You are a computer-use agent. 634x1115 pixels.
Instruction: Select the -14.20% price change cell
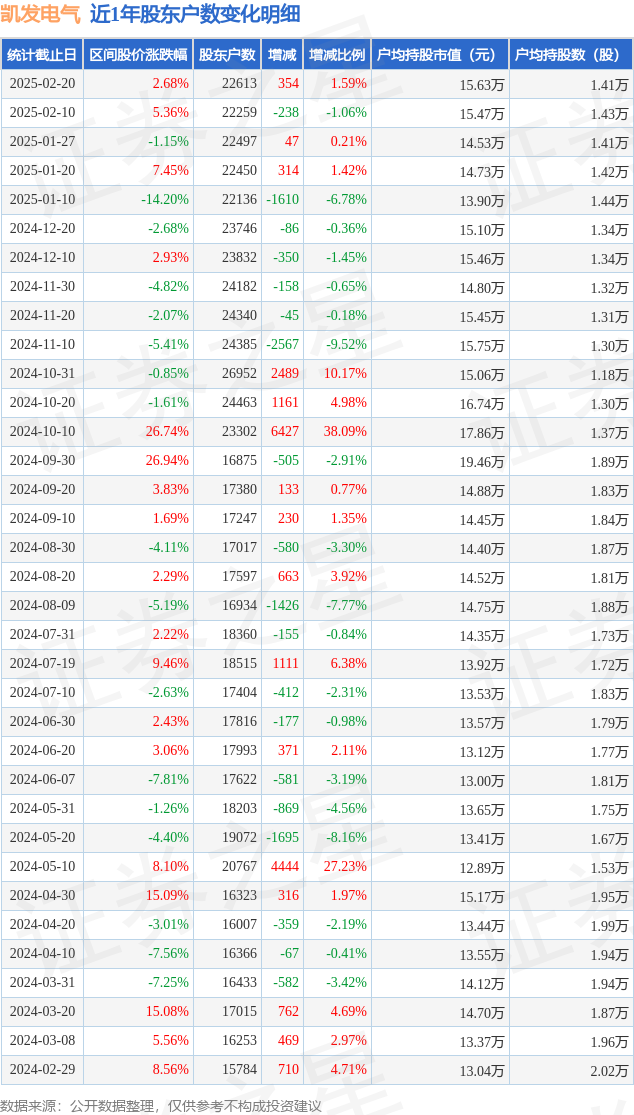(x=165, y=200)
